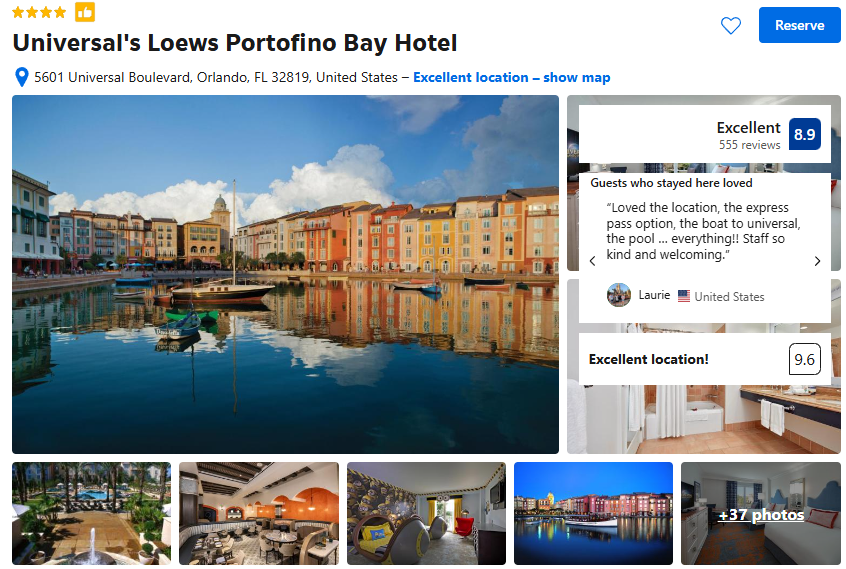Click the Reserve button
The image size is (846, 569).
[x=799, y=25]
